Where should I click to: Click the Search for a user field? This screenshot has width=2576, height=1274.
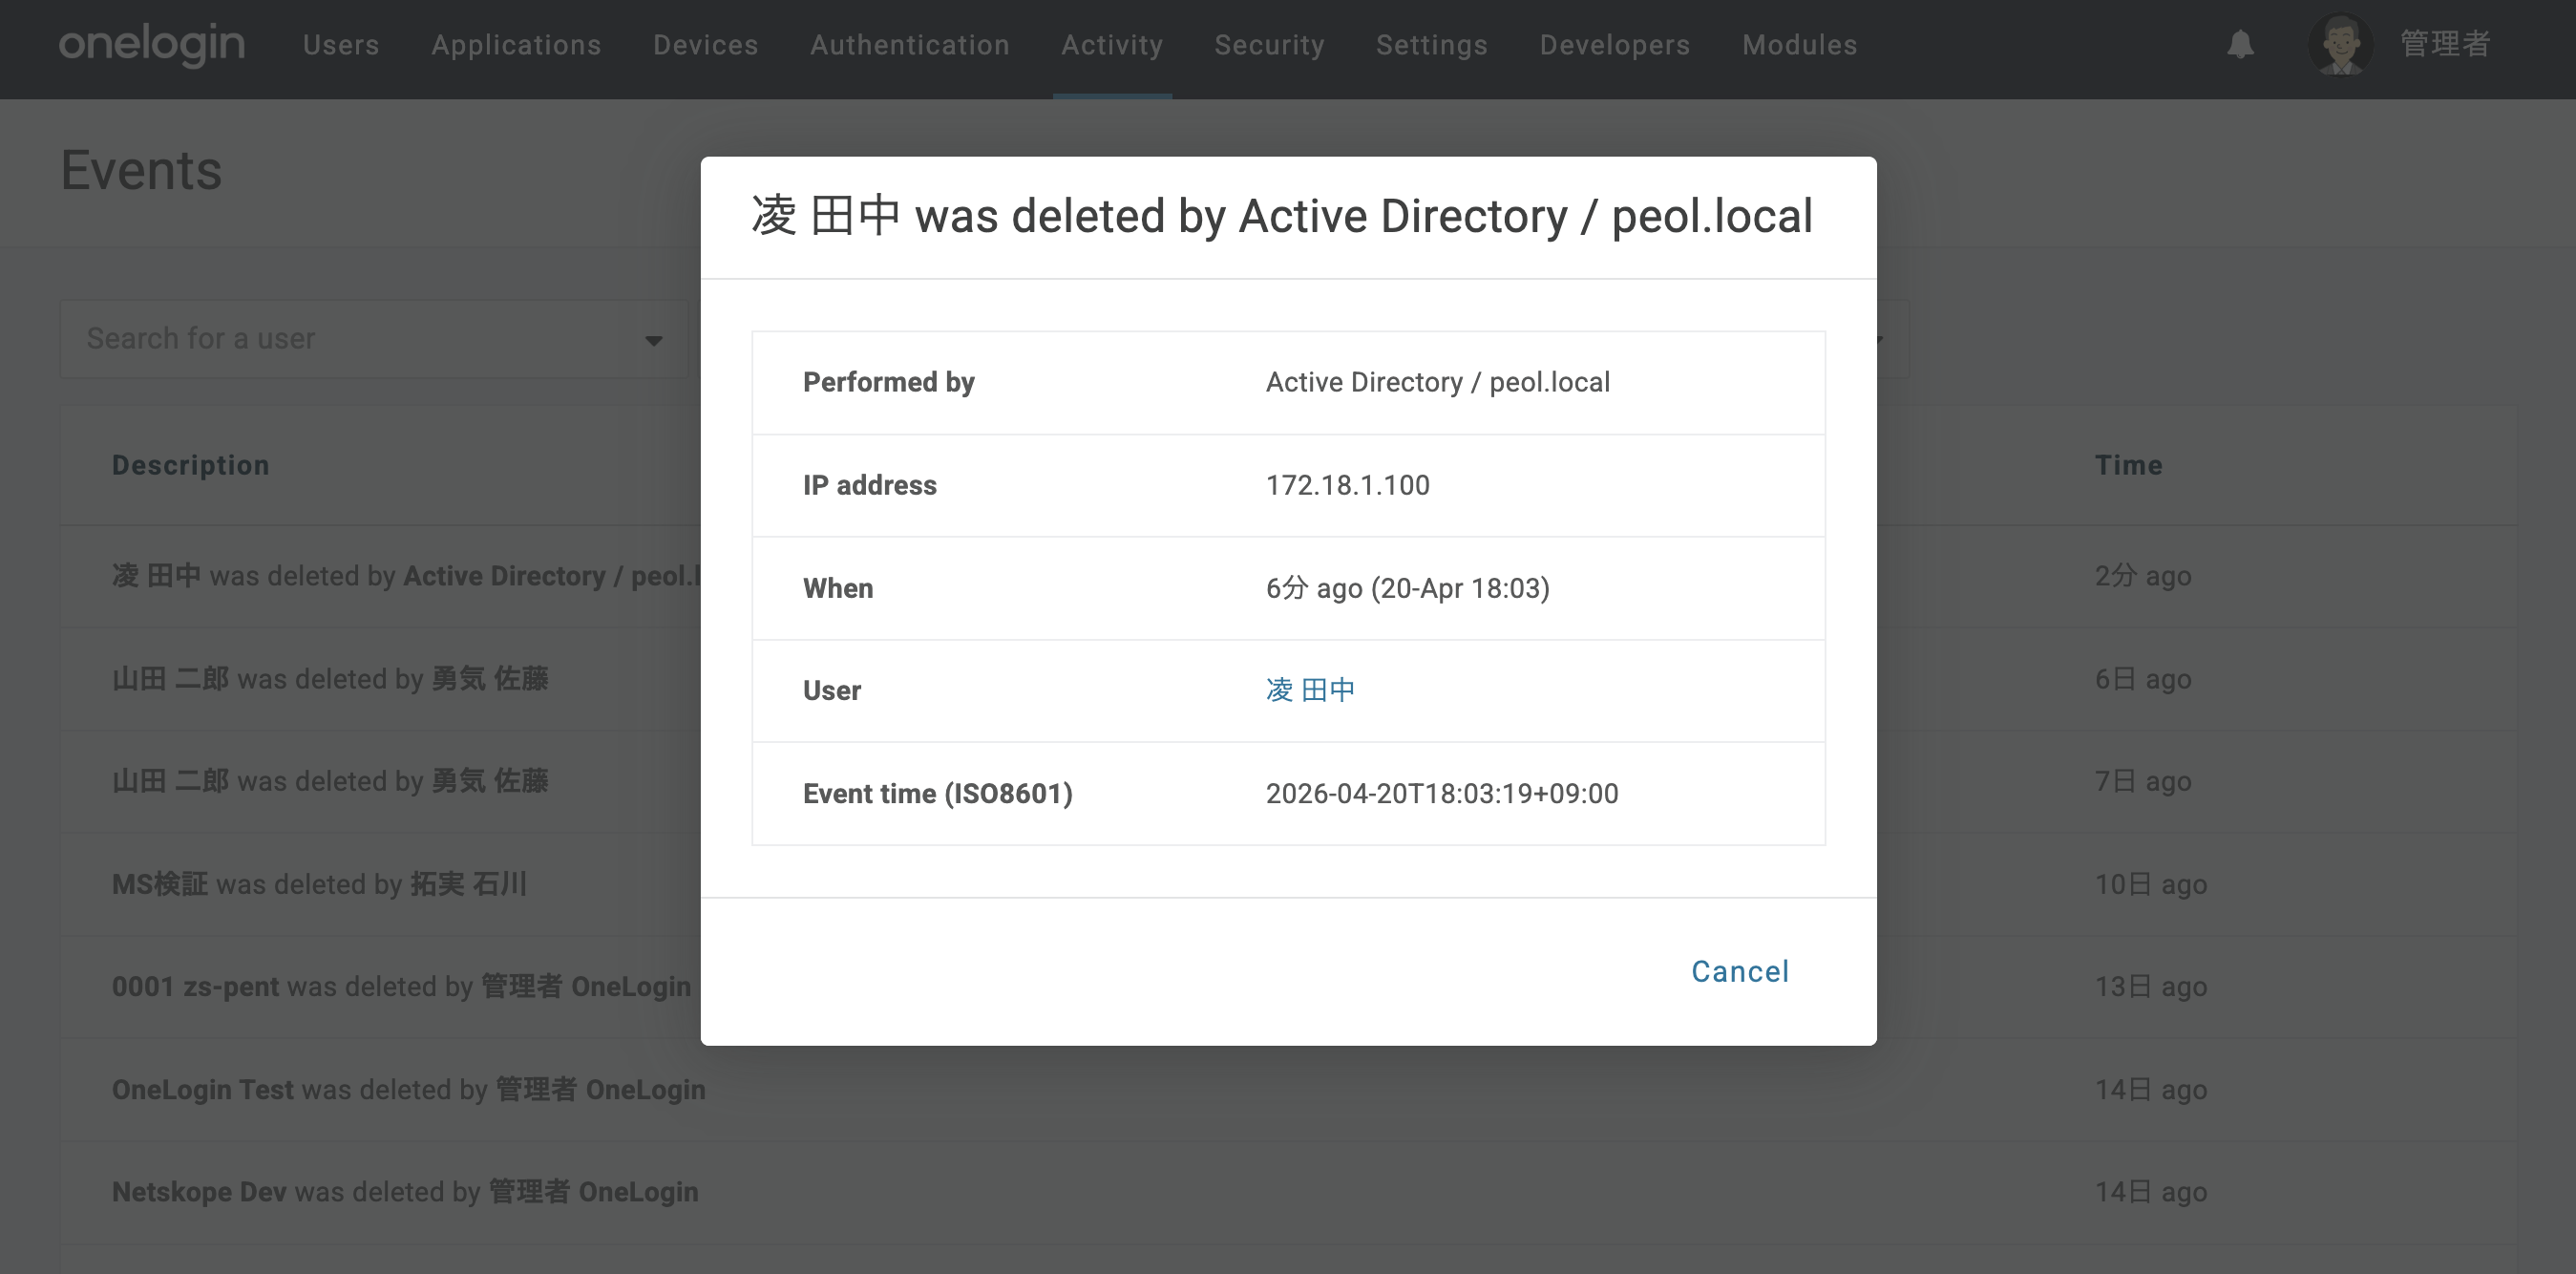[374, 339]
